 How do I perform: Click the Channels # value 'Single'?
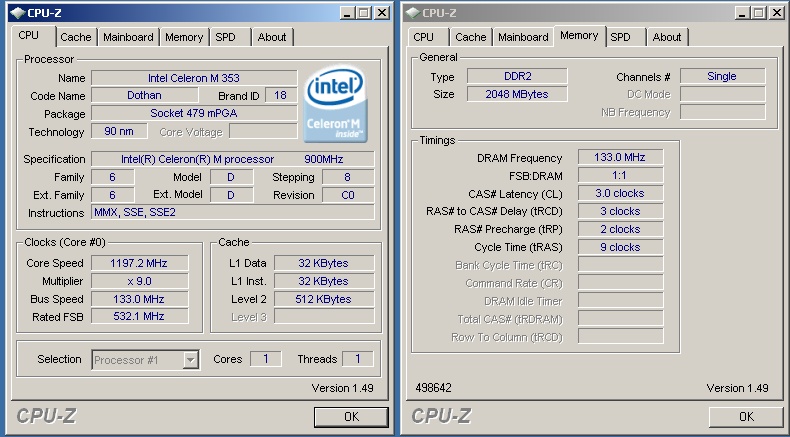(x=722, y=76)
